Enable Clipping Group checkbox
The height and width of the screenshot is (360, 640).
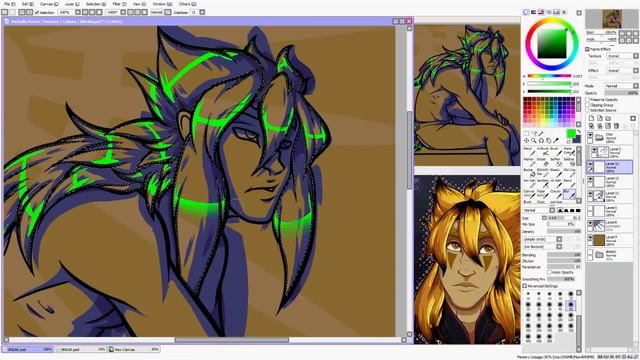coord(588,105)
